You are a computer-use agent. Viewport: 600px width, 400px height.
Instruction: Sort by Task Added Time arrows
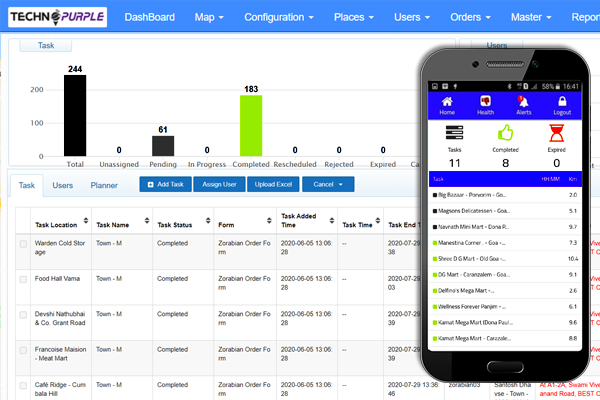click(332, 220)
